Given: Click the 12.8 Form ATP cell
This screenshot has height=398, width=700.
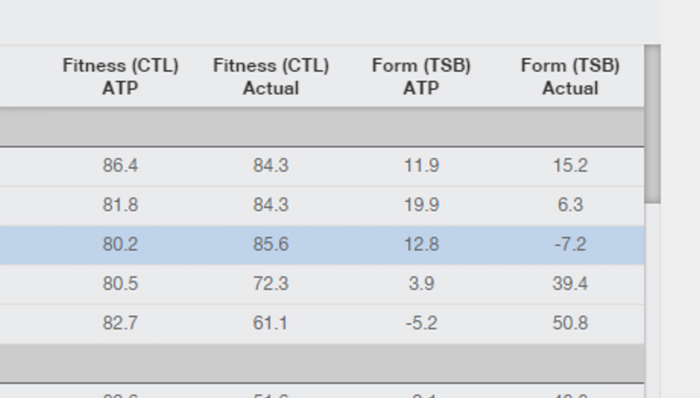Looking at the screenshot, I should [x=421, y=244].
